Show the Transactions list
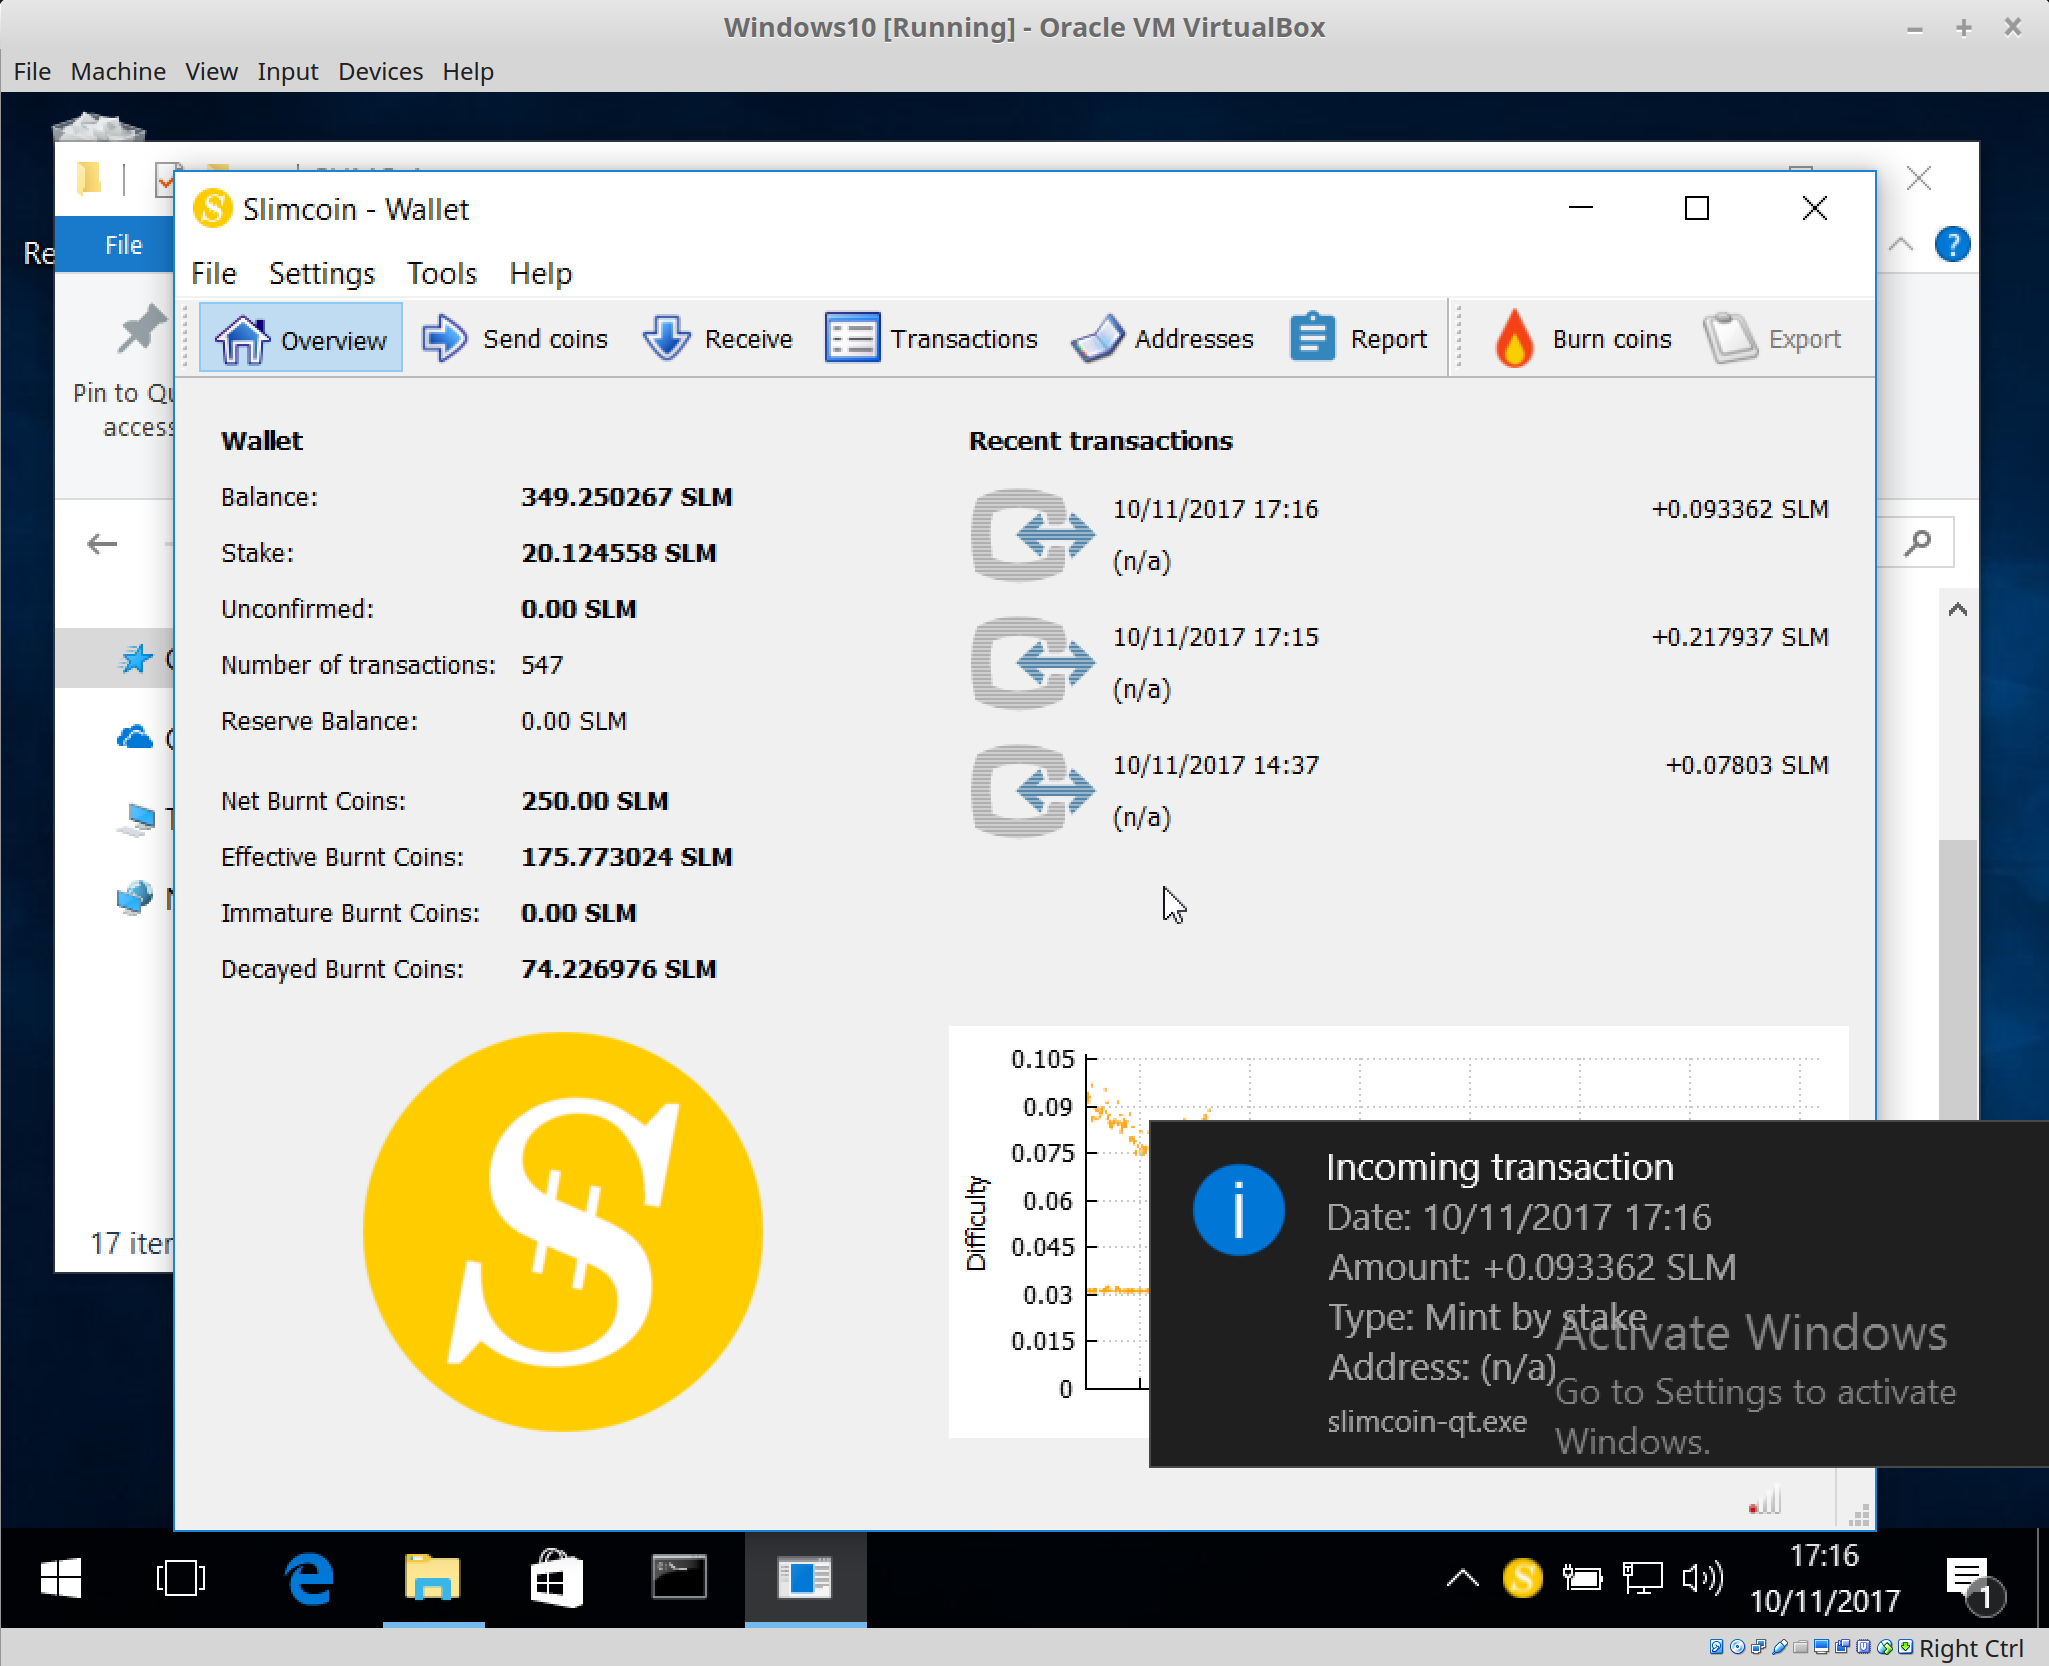 tap(931, 339)
